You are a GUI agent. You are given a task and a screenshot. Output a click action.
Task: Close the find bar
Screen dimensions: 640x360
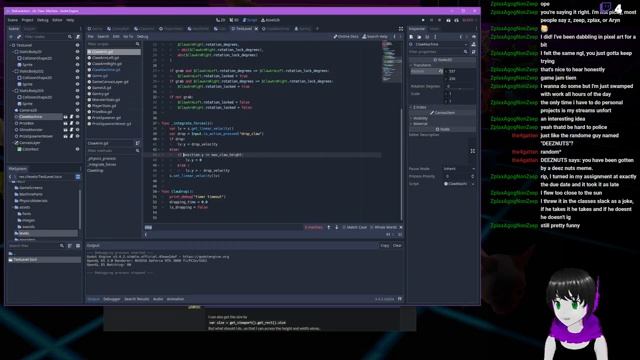(x=400, y=227)
